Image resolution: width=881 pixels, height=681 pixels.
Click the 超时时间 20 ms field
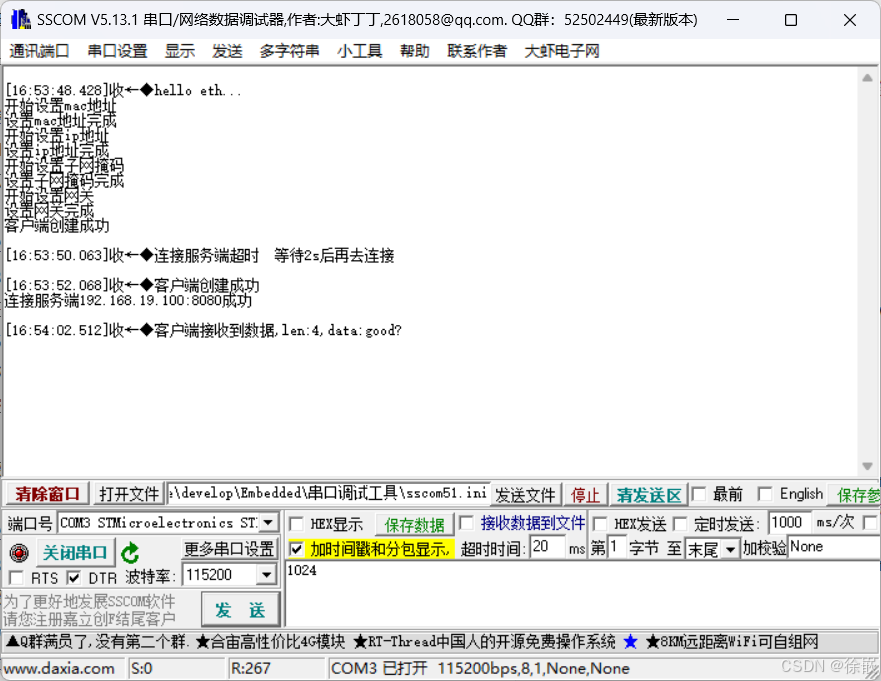tap(548, 547)
